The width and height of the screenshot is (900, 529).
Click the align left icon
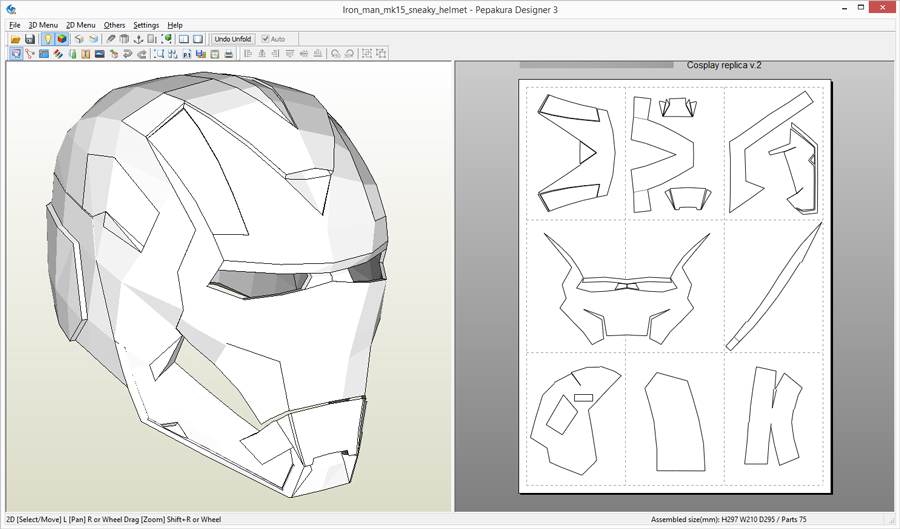pos(248,54)
